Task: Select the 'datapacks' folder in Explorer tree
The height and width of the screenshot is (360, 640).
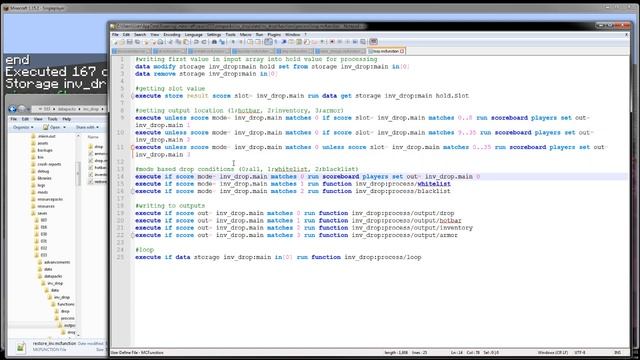Action: tap(53, 276)
